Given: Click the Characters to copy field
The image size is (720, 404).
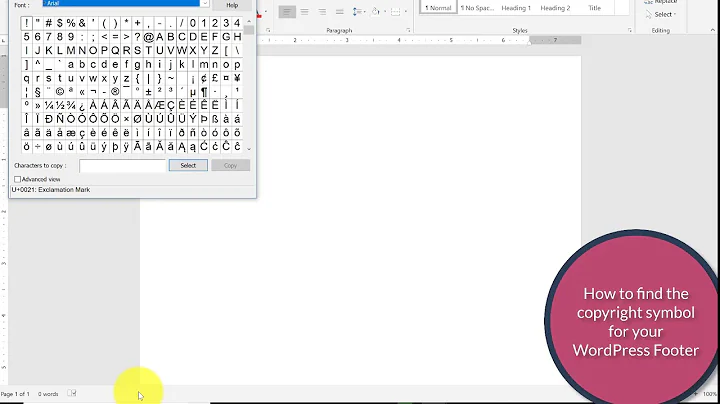Looking at the screenshot, I should (x=122, y=166).
